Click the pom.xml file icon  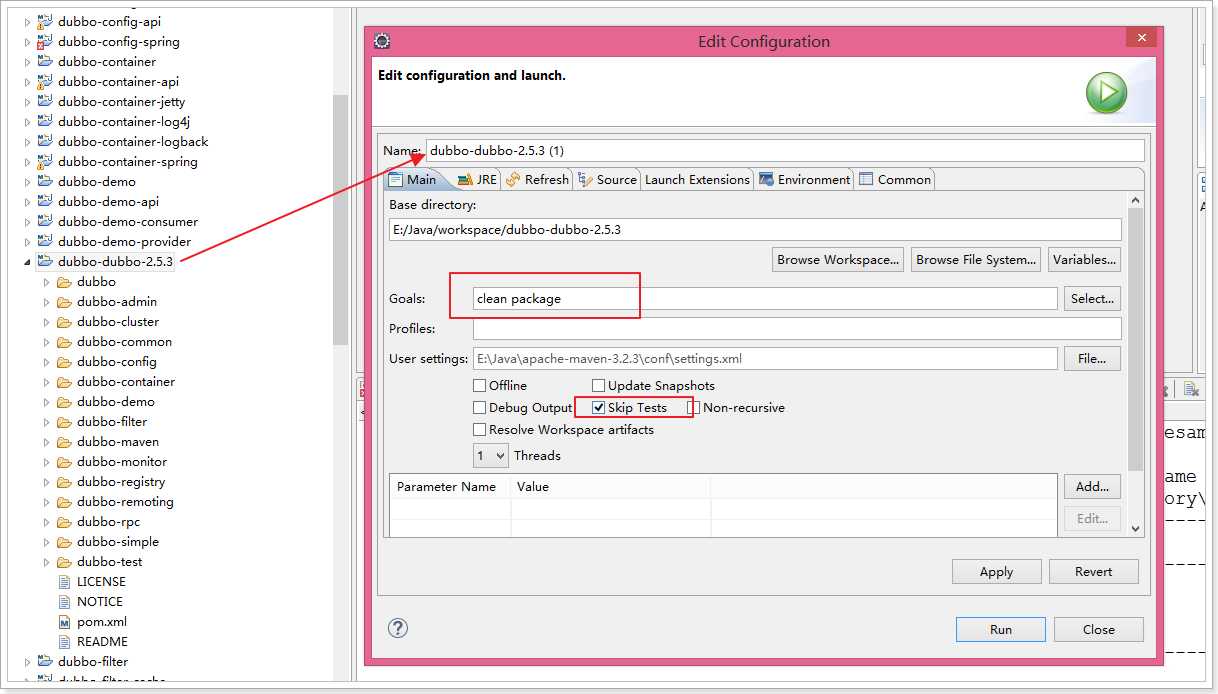pos(64,621)
